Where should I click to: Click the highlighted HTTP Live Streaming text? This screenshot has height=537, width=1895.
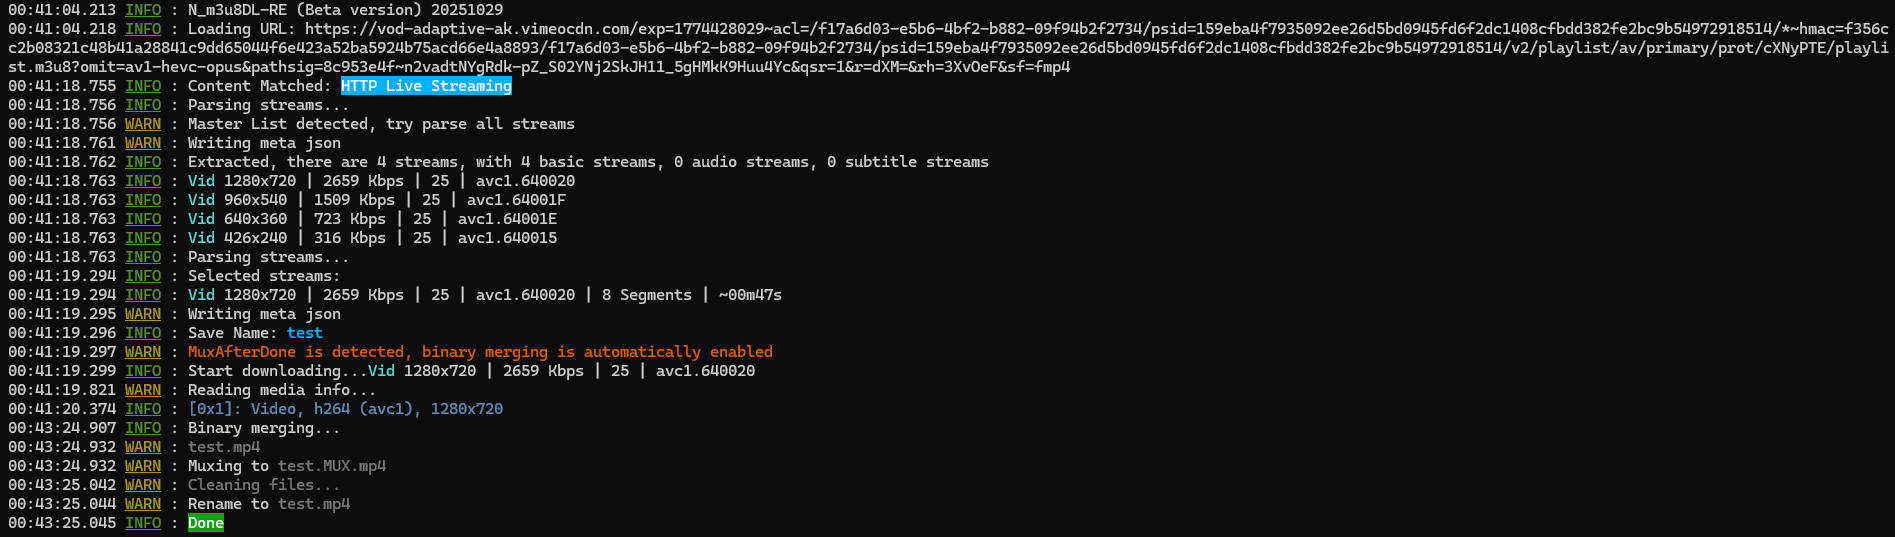point(426,86)
